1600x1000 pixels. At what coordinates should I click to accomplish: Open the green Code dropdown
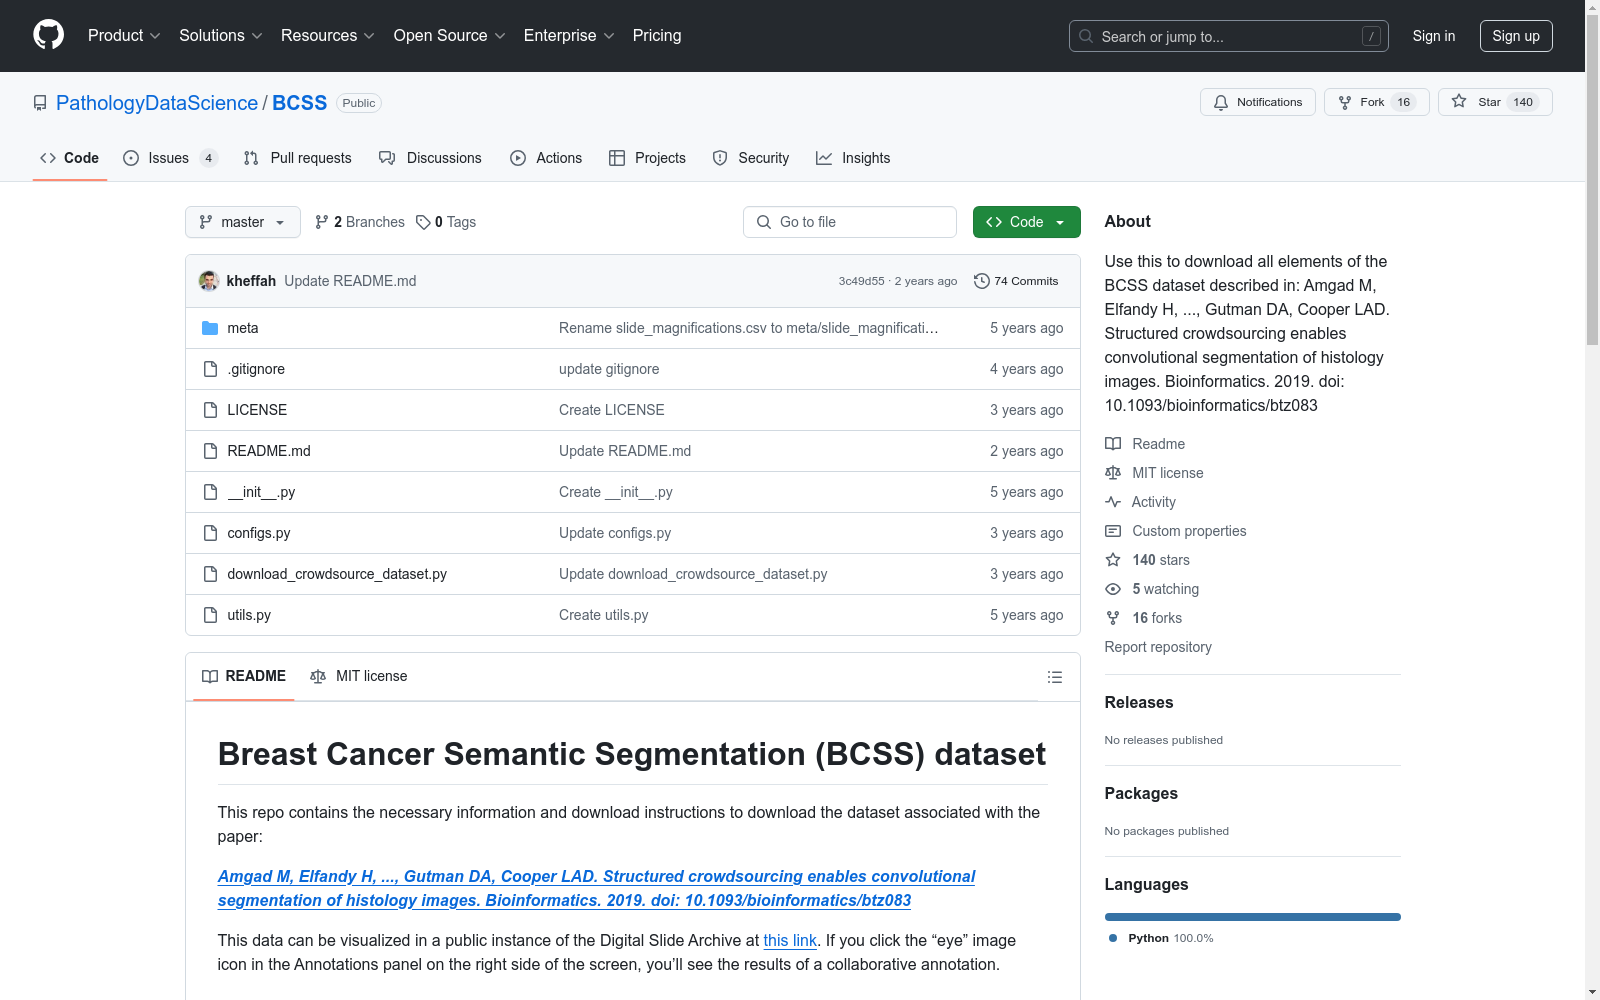coord(1027,222)
